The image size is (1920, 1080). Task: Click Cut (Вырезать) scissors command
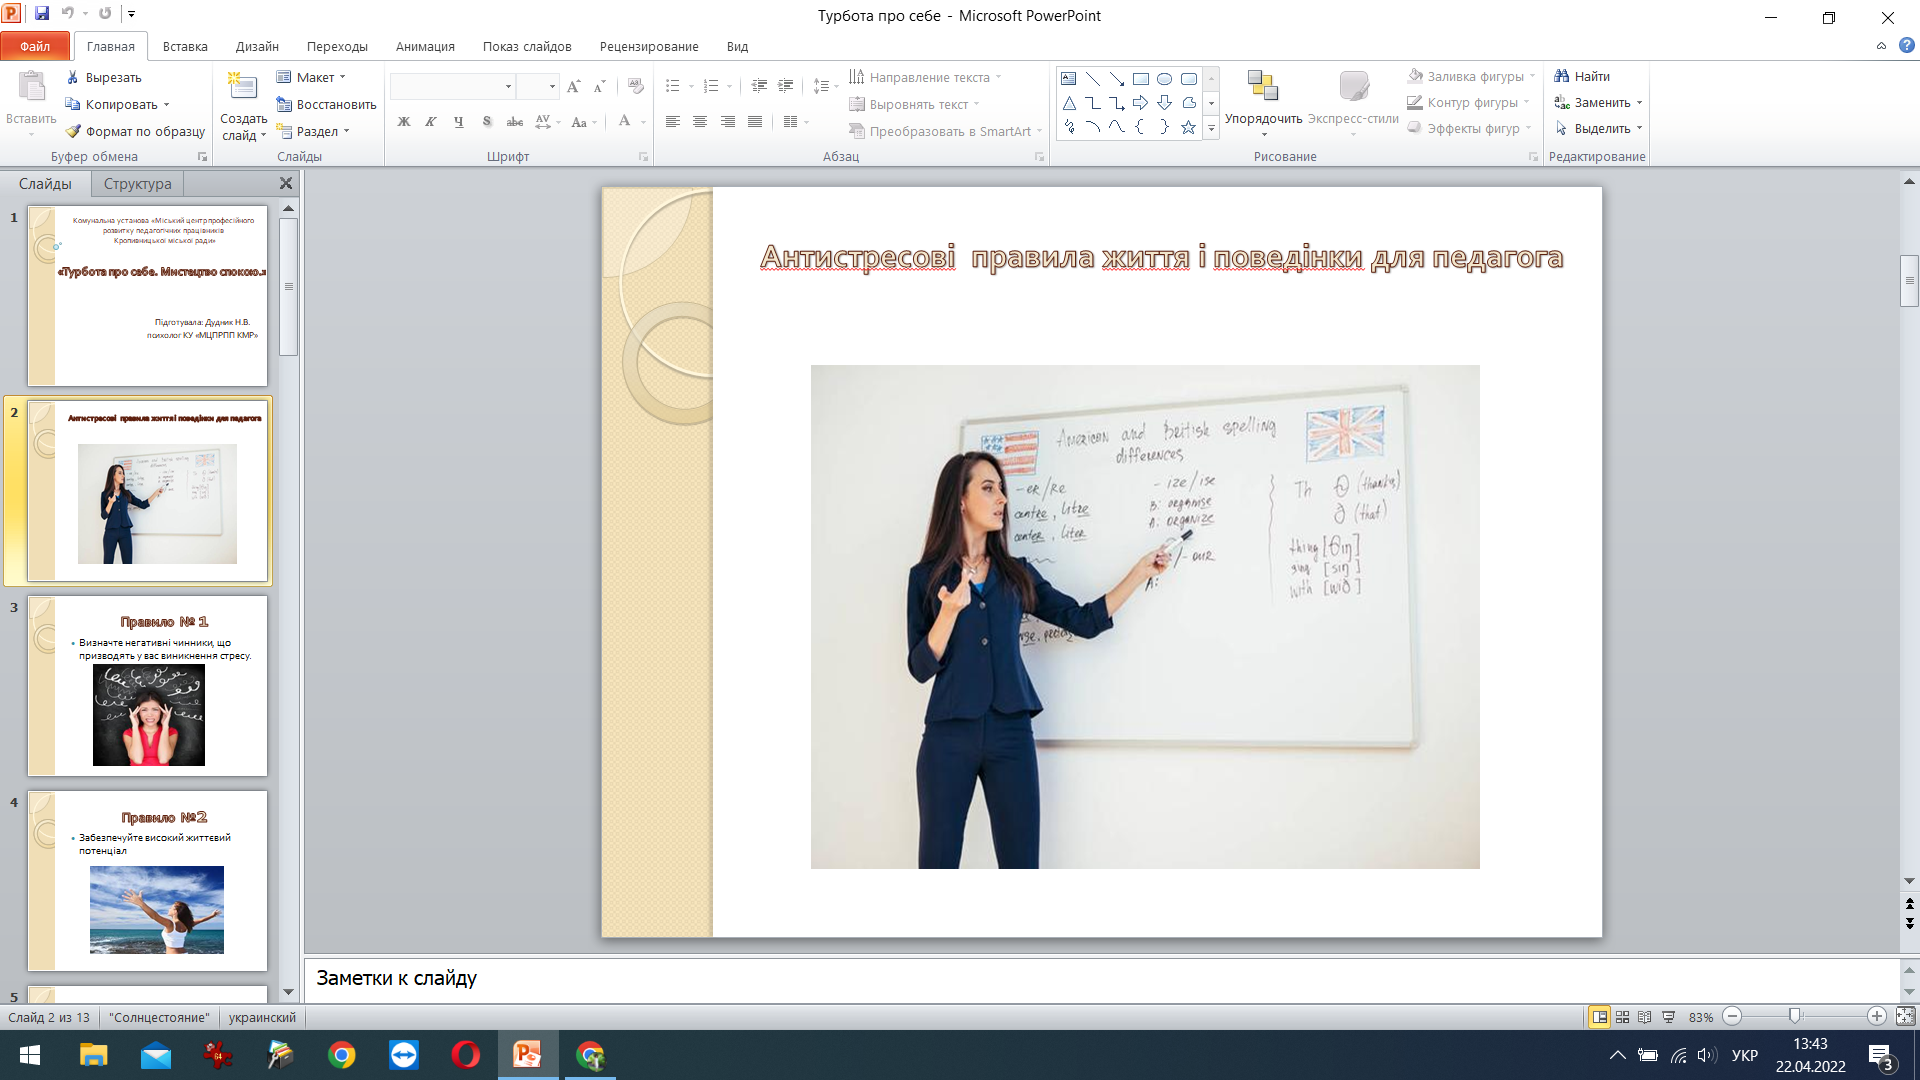point(103,77)
